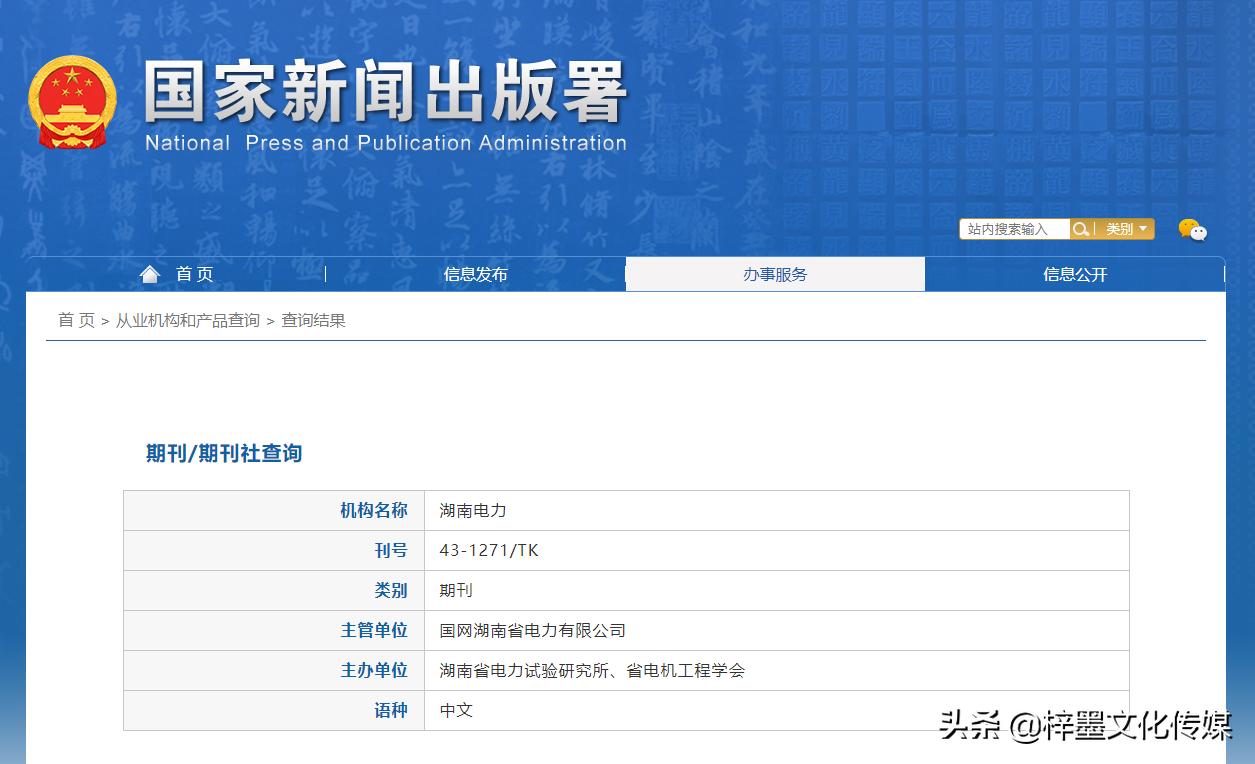This screenshot has width=1255, height=764.
Task: Click the magnifier search icon
Action: [x=1080, y=229]
